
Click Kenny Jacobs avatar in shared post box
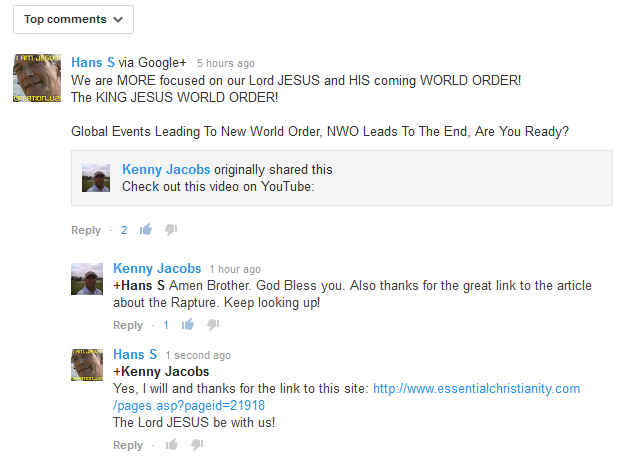point(96,178)
